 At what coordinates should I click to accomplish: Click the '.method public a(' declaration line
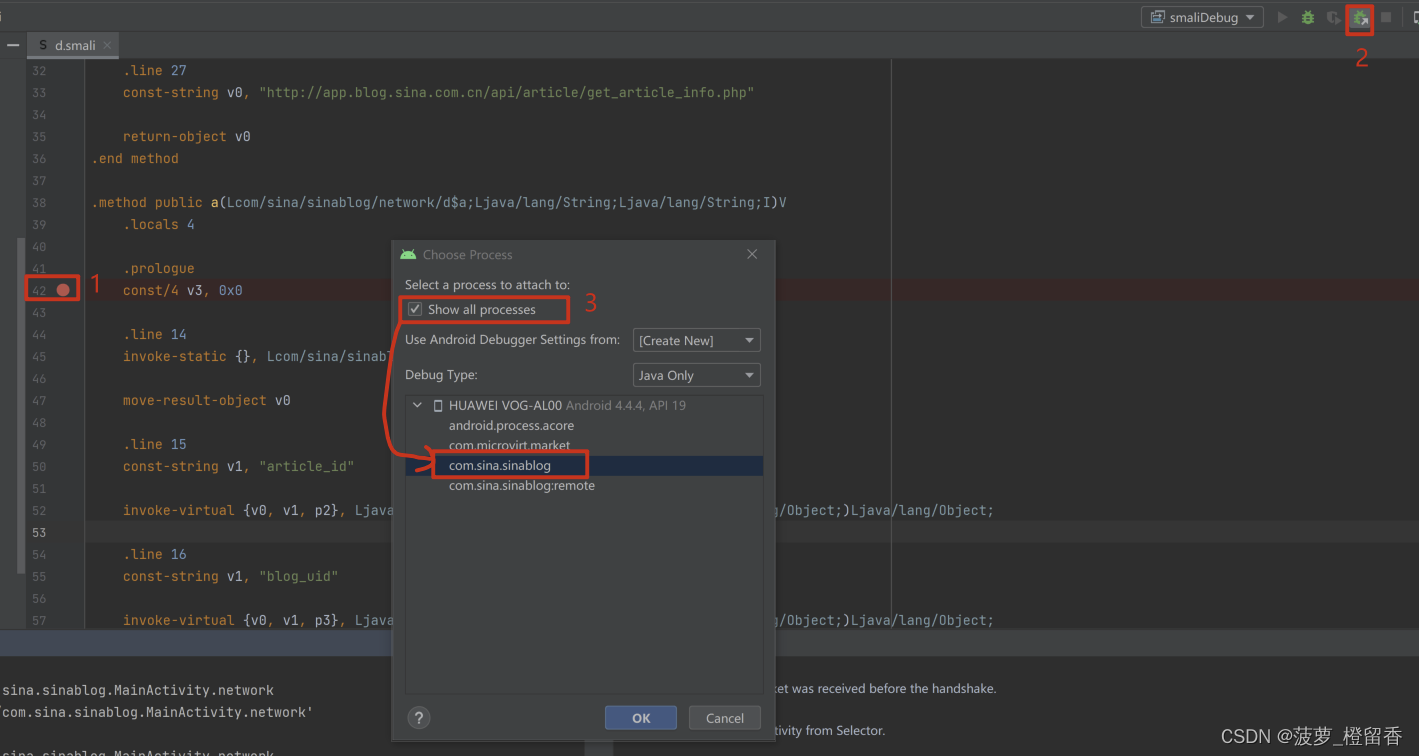coord(439,203)
